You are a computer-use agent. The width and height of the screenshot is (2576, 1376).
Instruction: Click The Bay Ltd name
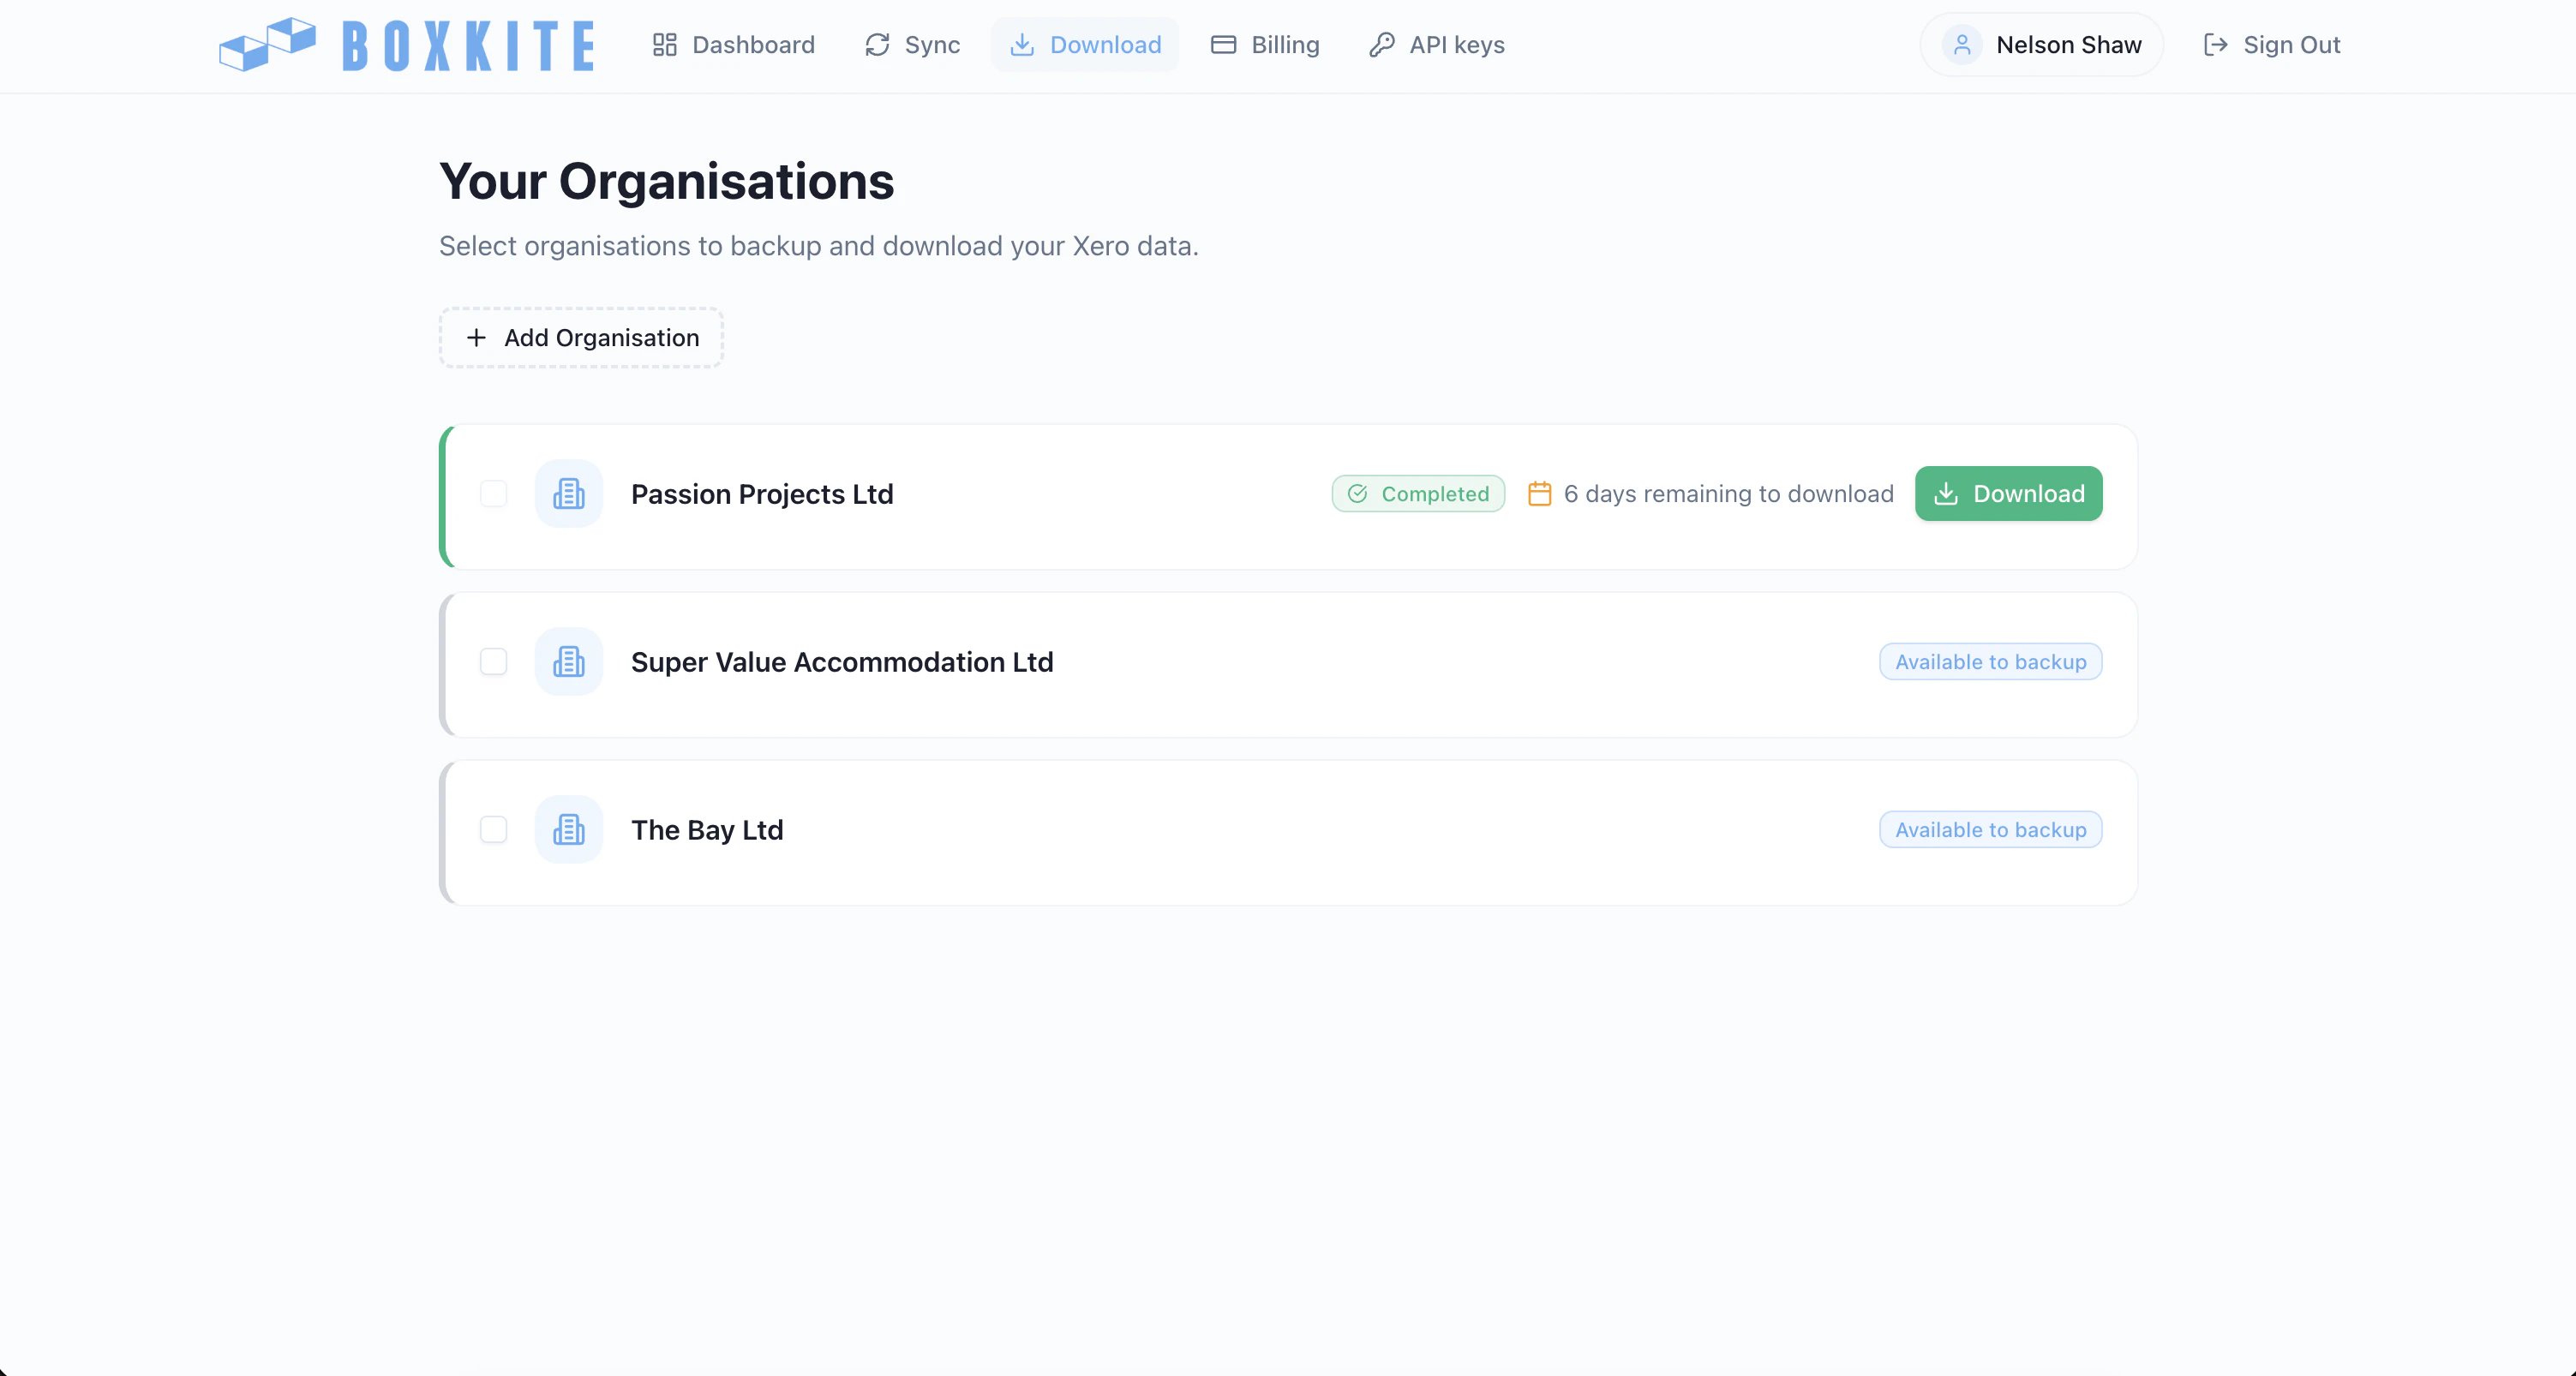pyautogui.click(x=707, y=830)
